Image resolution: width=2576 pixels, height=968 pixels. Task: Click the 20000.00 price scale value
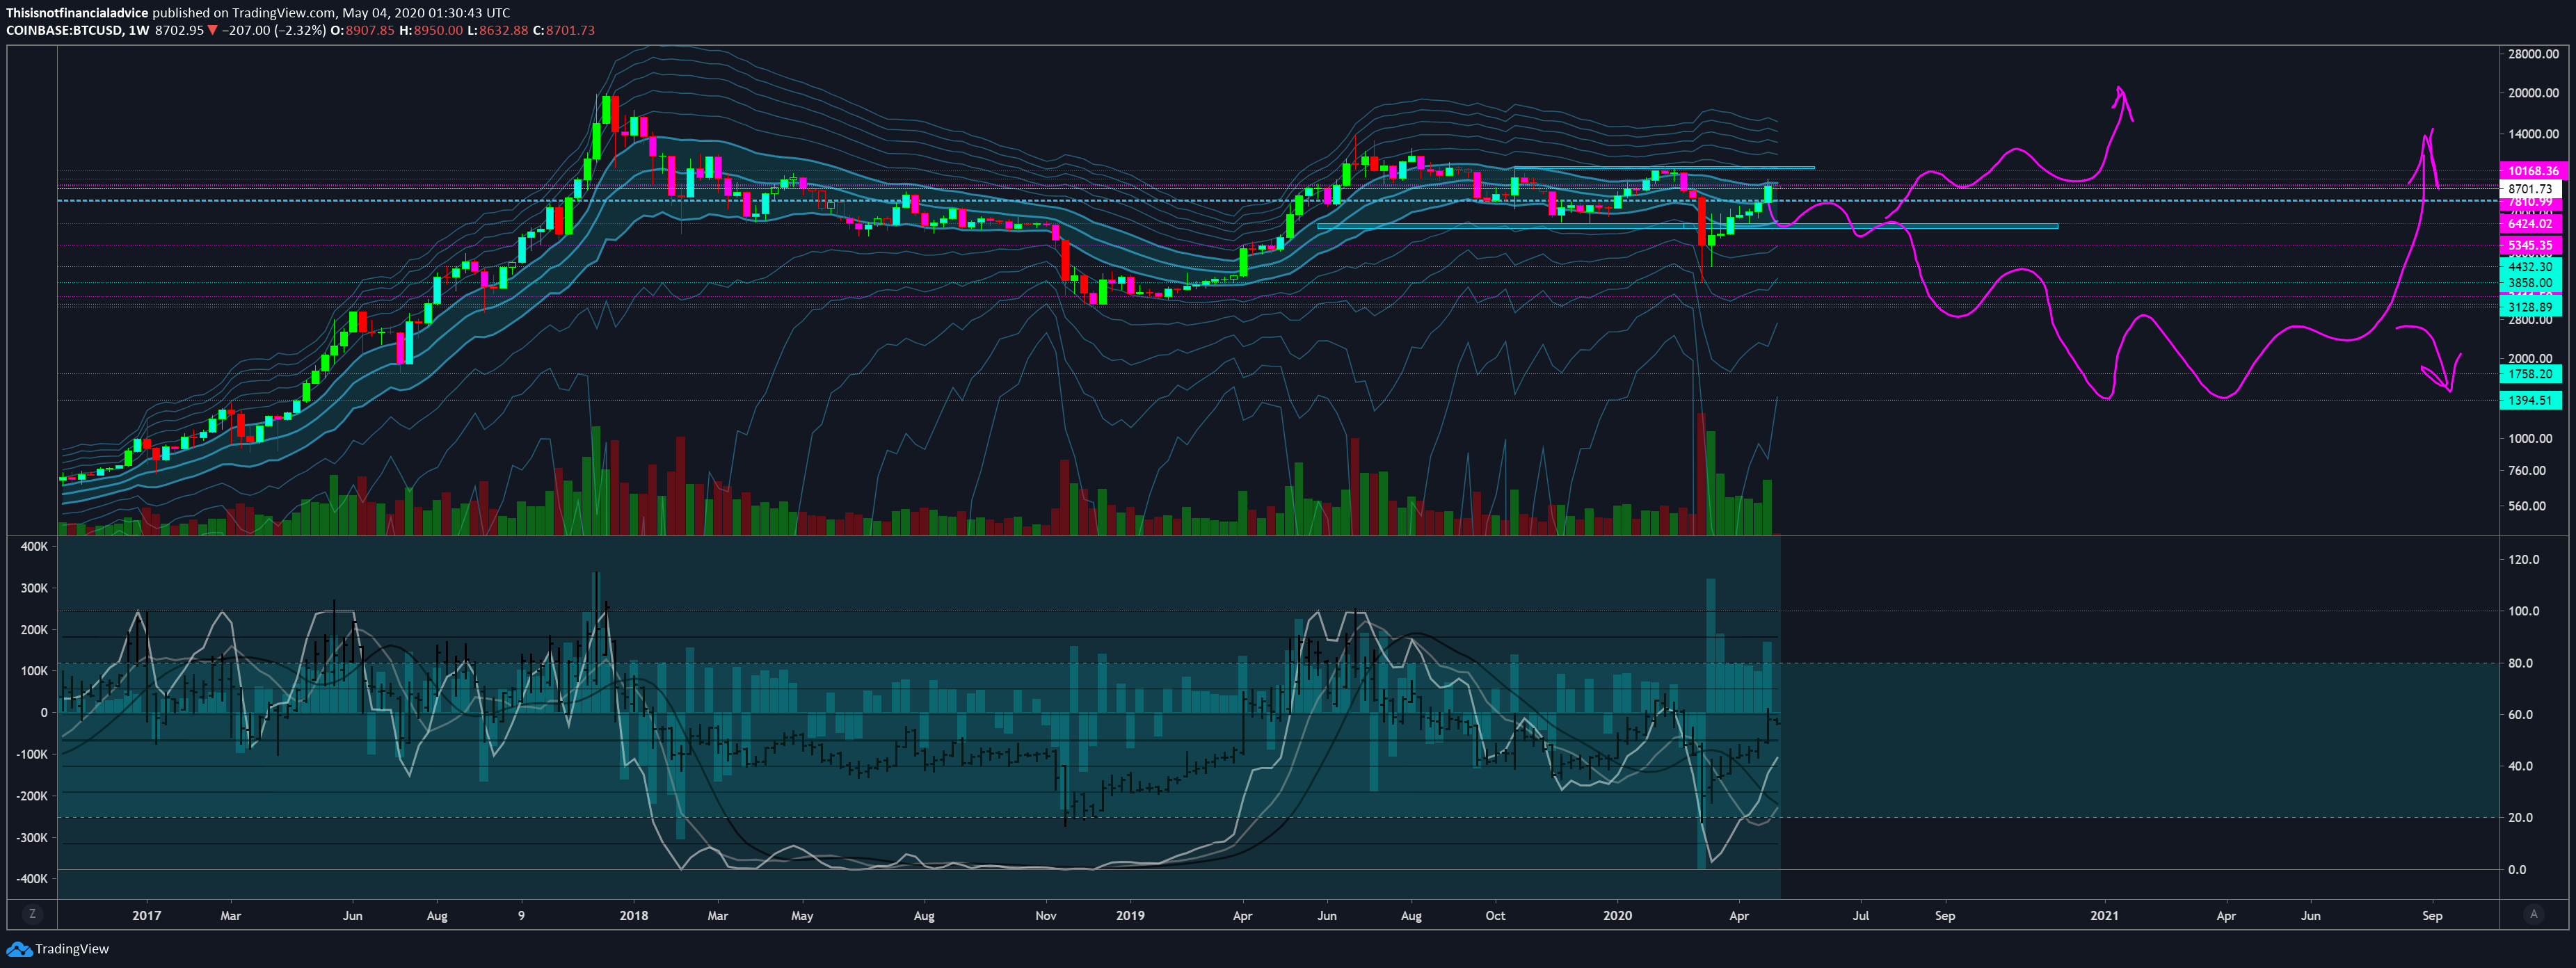pos(2533,93)
